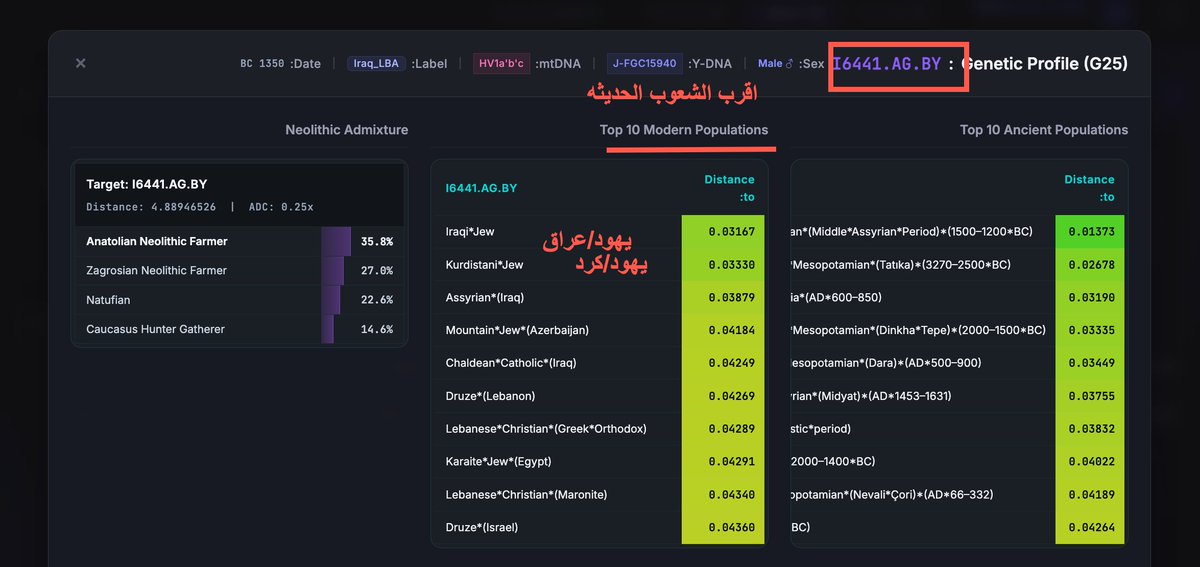Select the Mesopotamian*(Dara) ancient row
Viewport: 1200px width, 567px height.
click(x=958, y=363)
